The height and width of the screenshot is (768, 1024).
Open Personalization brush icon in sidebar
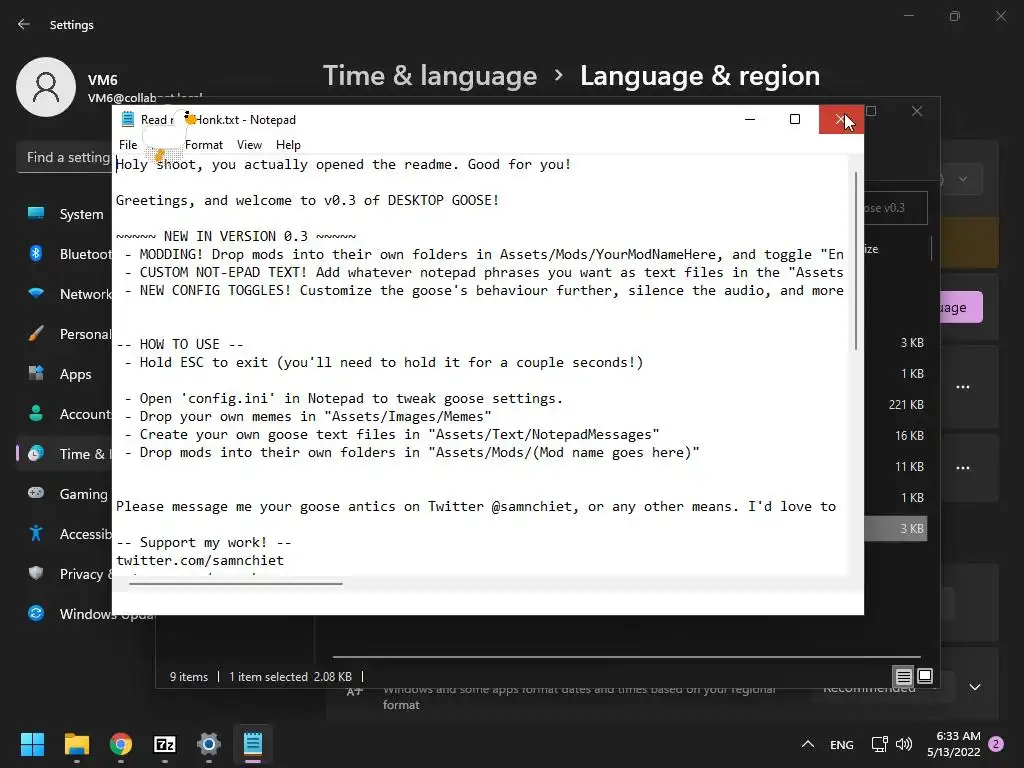36,334
